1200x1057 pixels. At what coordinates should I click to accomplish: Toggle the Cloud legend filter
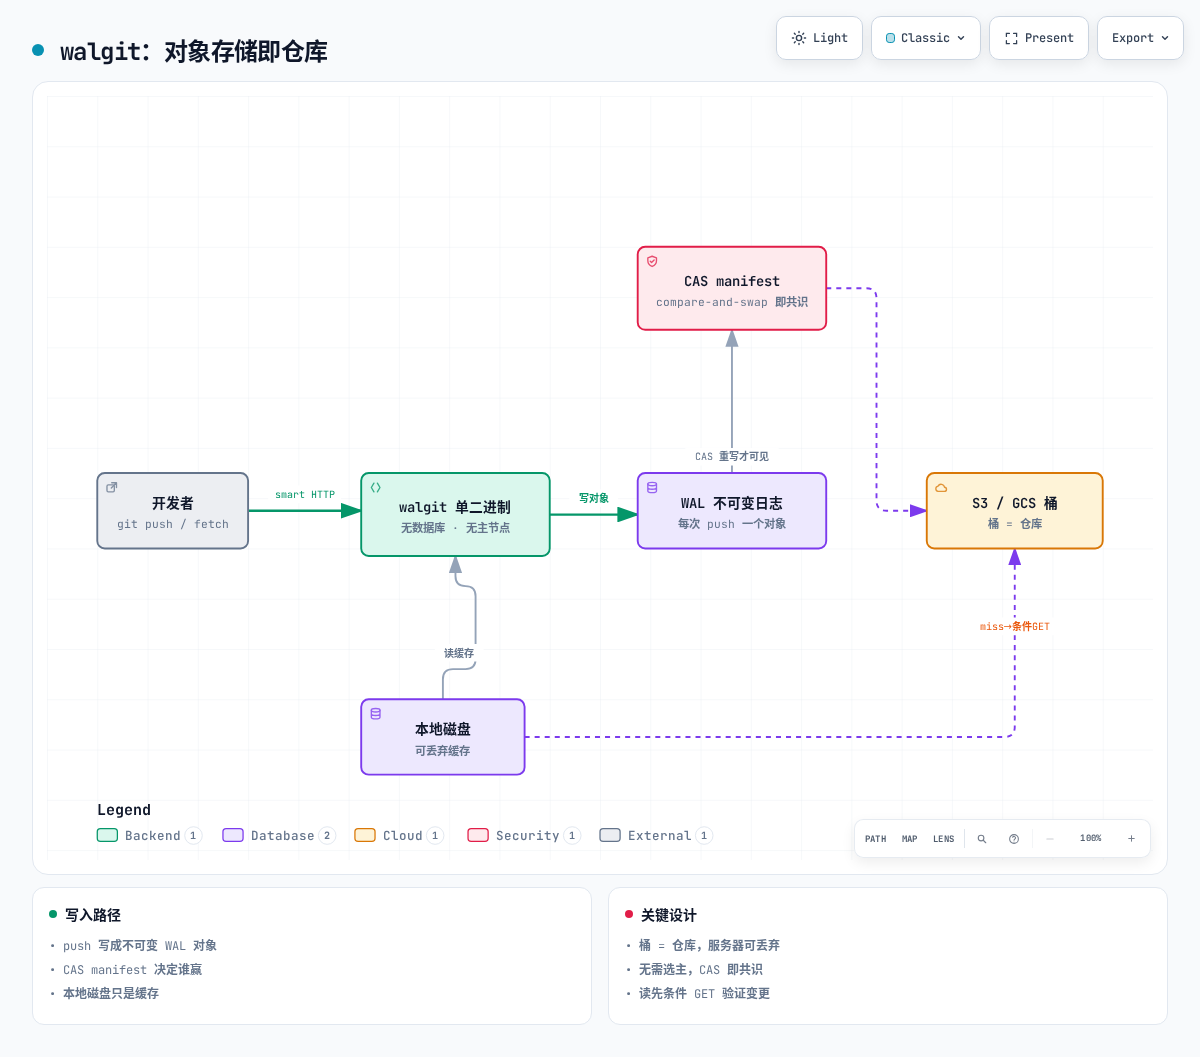399,836
